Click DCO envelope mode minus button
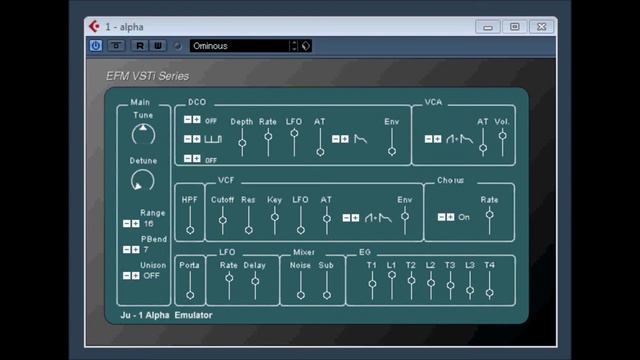This screenshot has height=360, width=640. (x=336, y=139)
